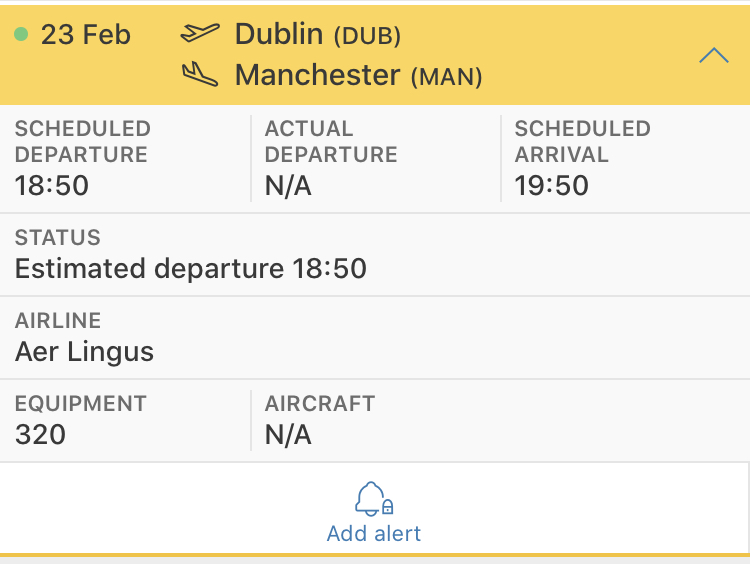Click the Estimated departure 18:50 status

(191, 269)
